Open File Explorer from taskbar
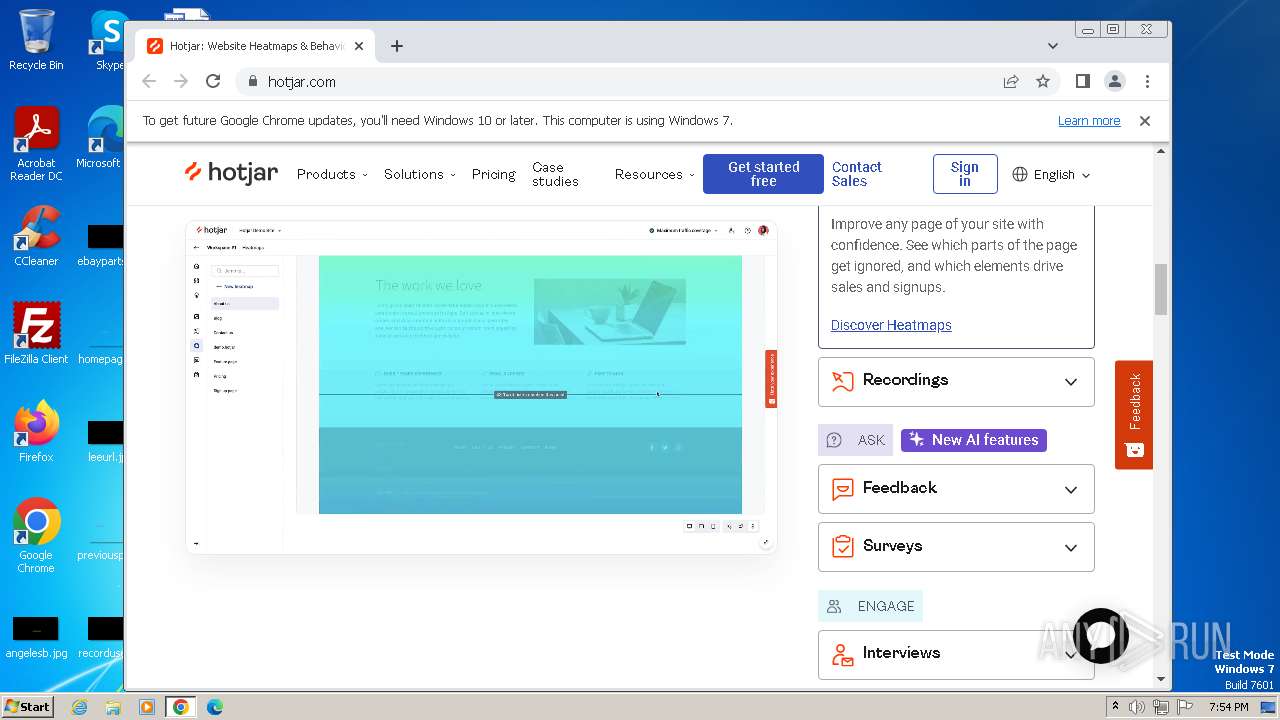Viewport: 1280px width, 720px height. point(113,707)
